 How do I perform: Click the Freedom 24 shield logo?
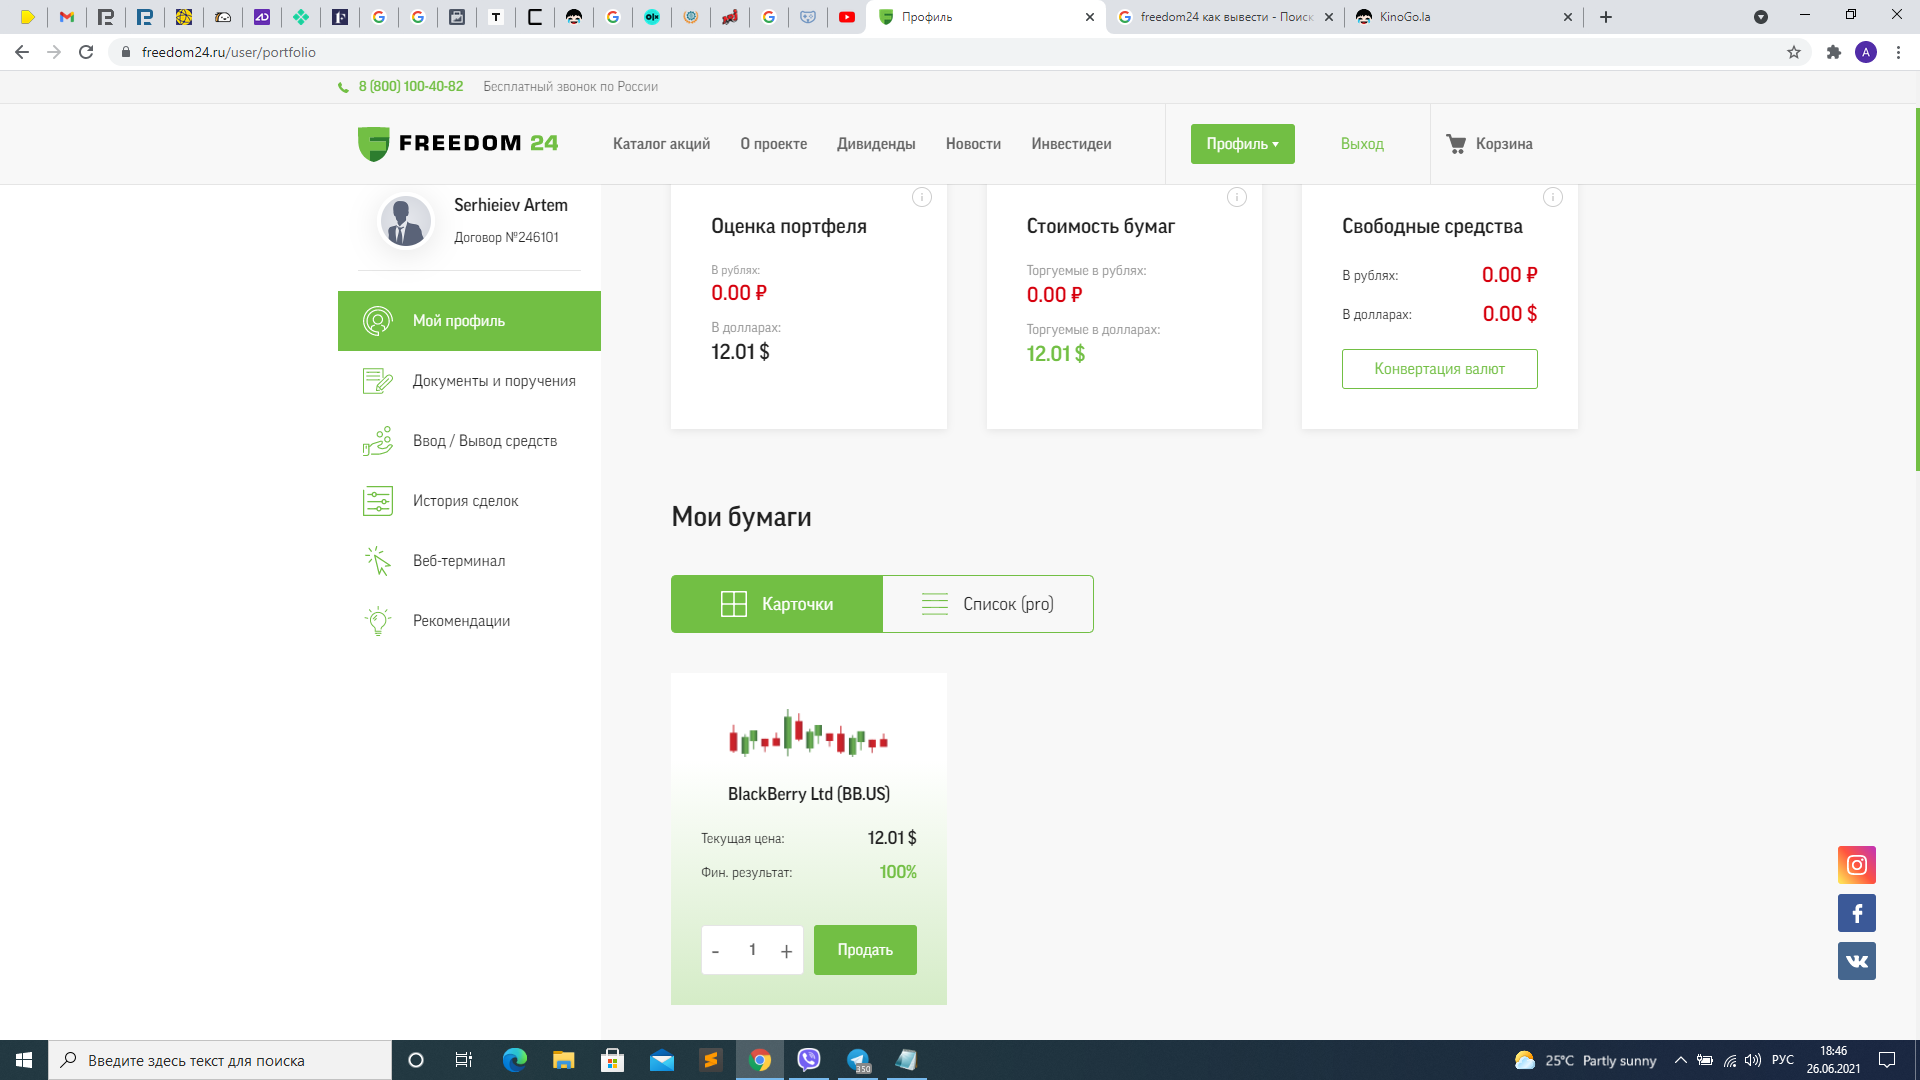373,144
